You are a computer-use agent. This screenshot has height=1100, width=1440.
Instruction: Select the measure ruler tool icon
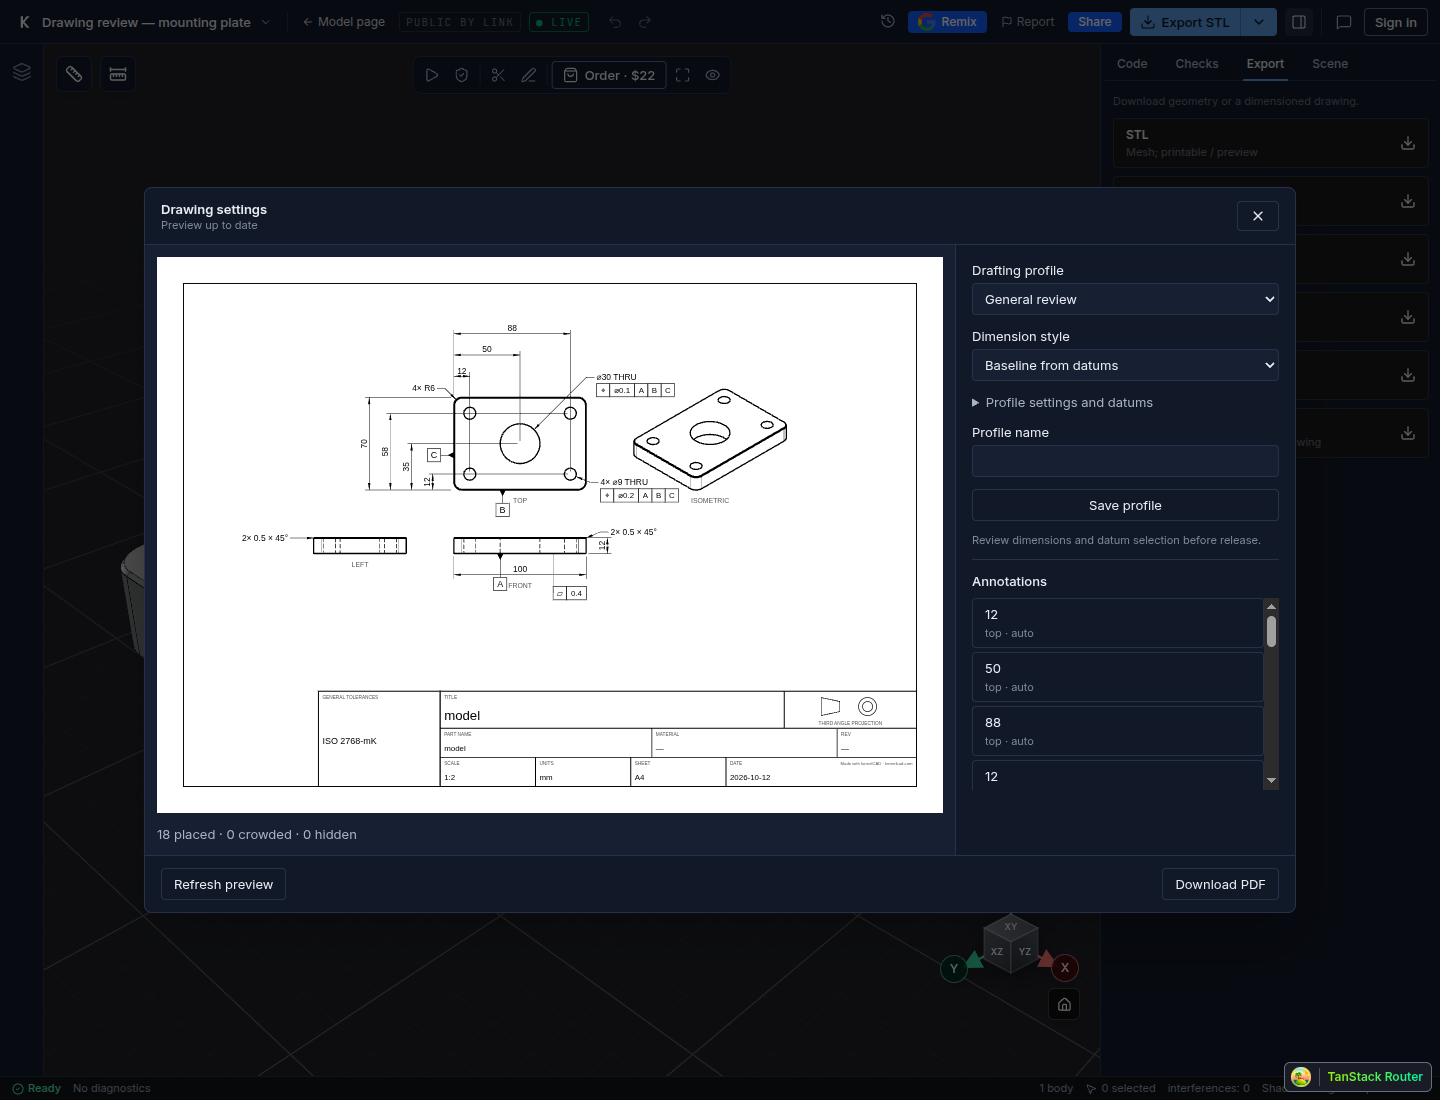(74, 74)
